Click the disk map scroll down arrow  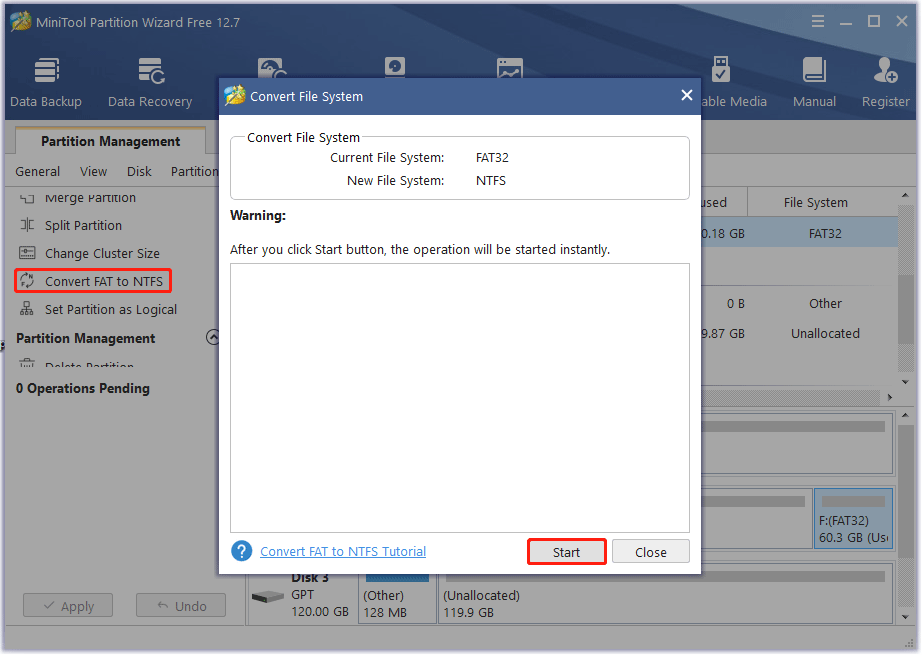pyautogui.click(x=905, y=617)
